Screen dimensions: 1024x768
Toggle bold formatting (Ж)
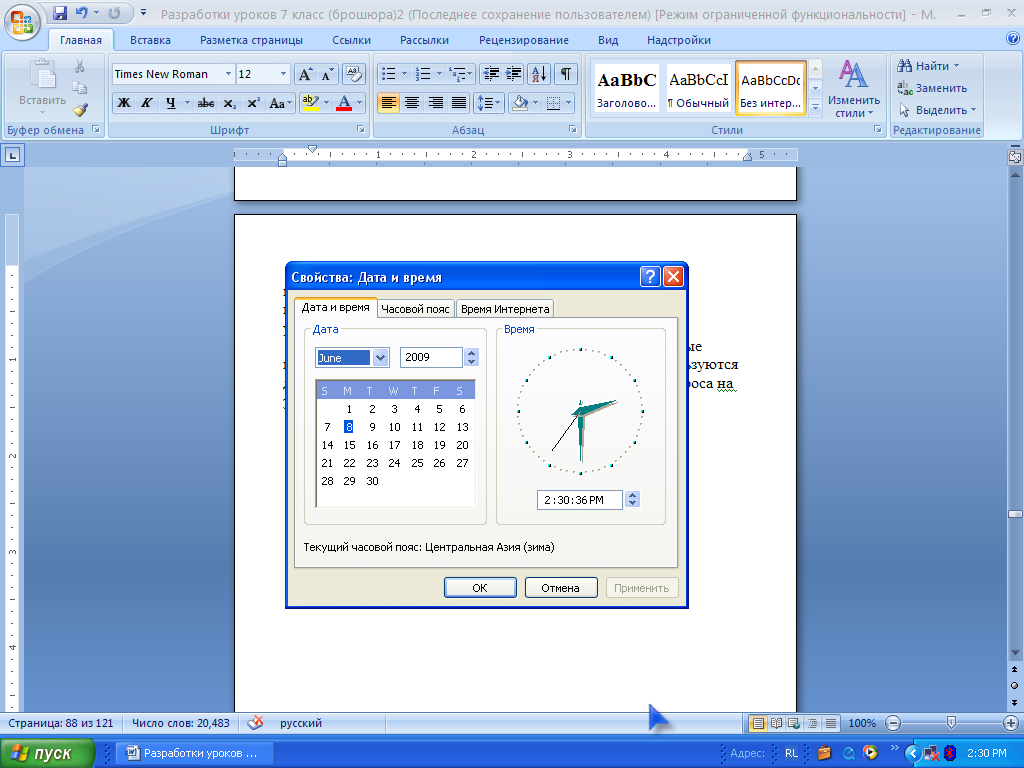[123, 103]
